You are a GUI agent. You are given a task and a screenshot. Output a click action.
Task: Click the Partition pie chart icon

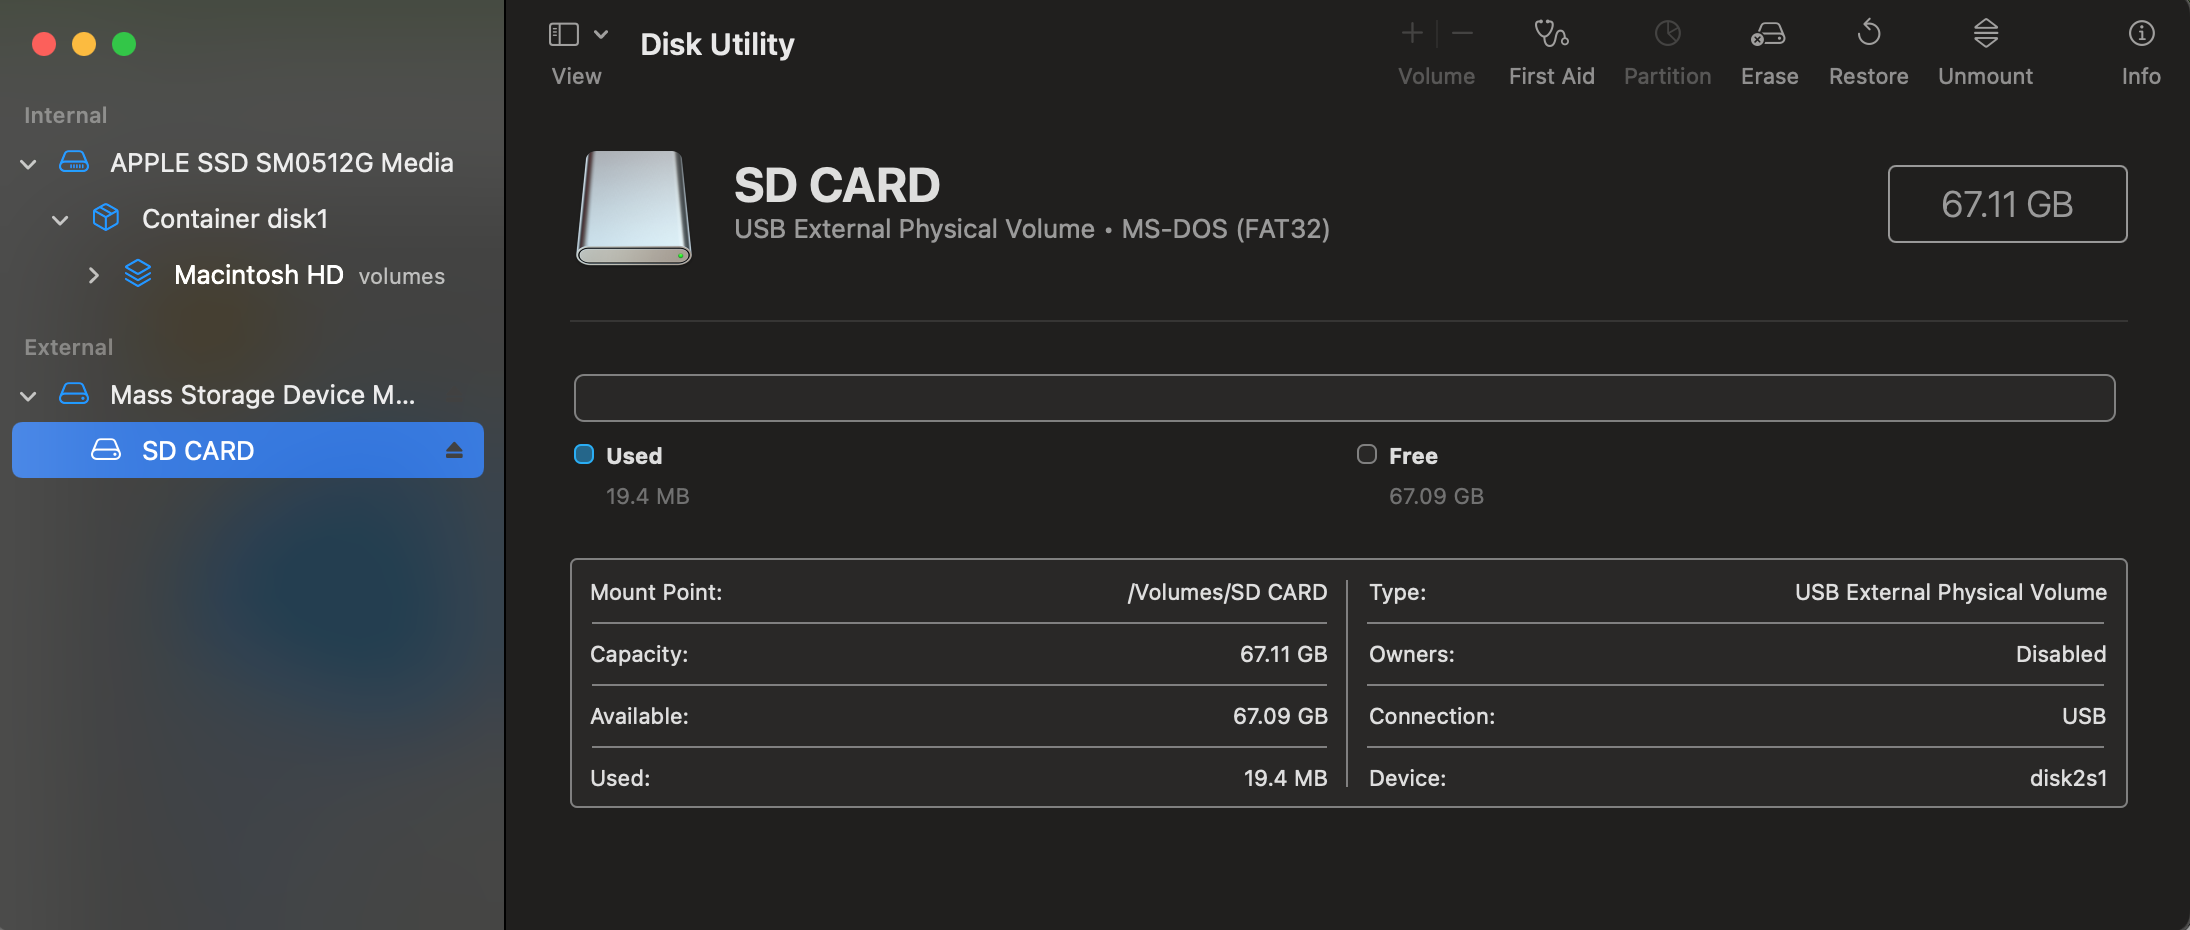(x=1667, y=33)
